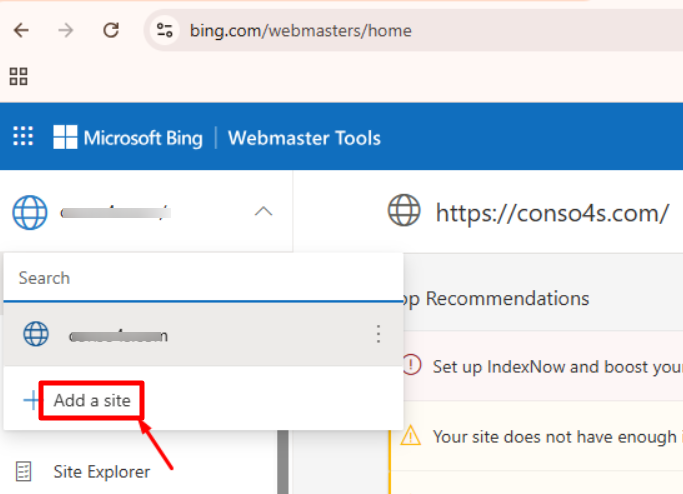683x494 pixels.
Task: Click the three-dot menu beside the listed site
Action: coord(378,334)
